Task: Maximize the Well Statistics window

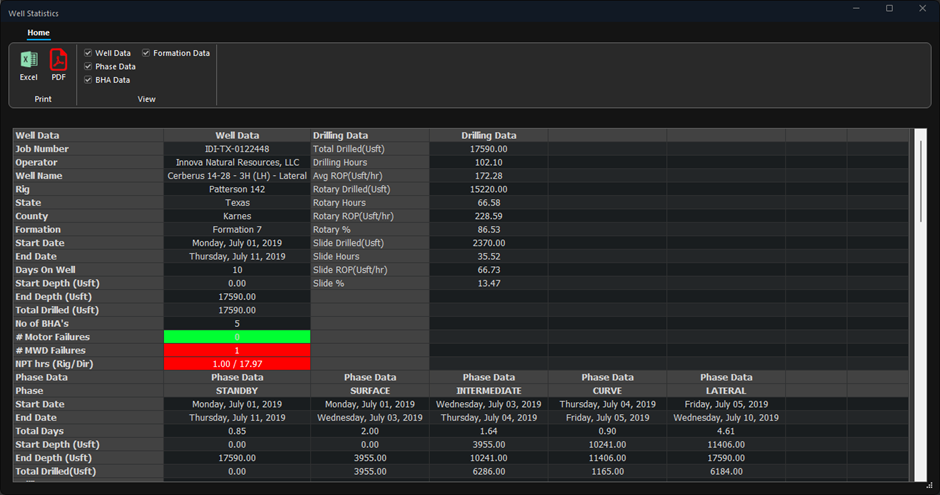Action: 889,9
